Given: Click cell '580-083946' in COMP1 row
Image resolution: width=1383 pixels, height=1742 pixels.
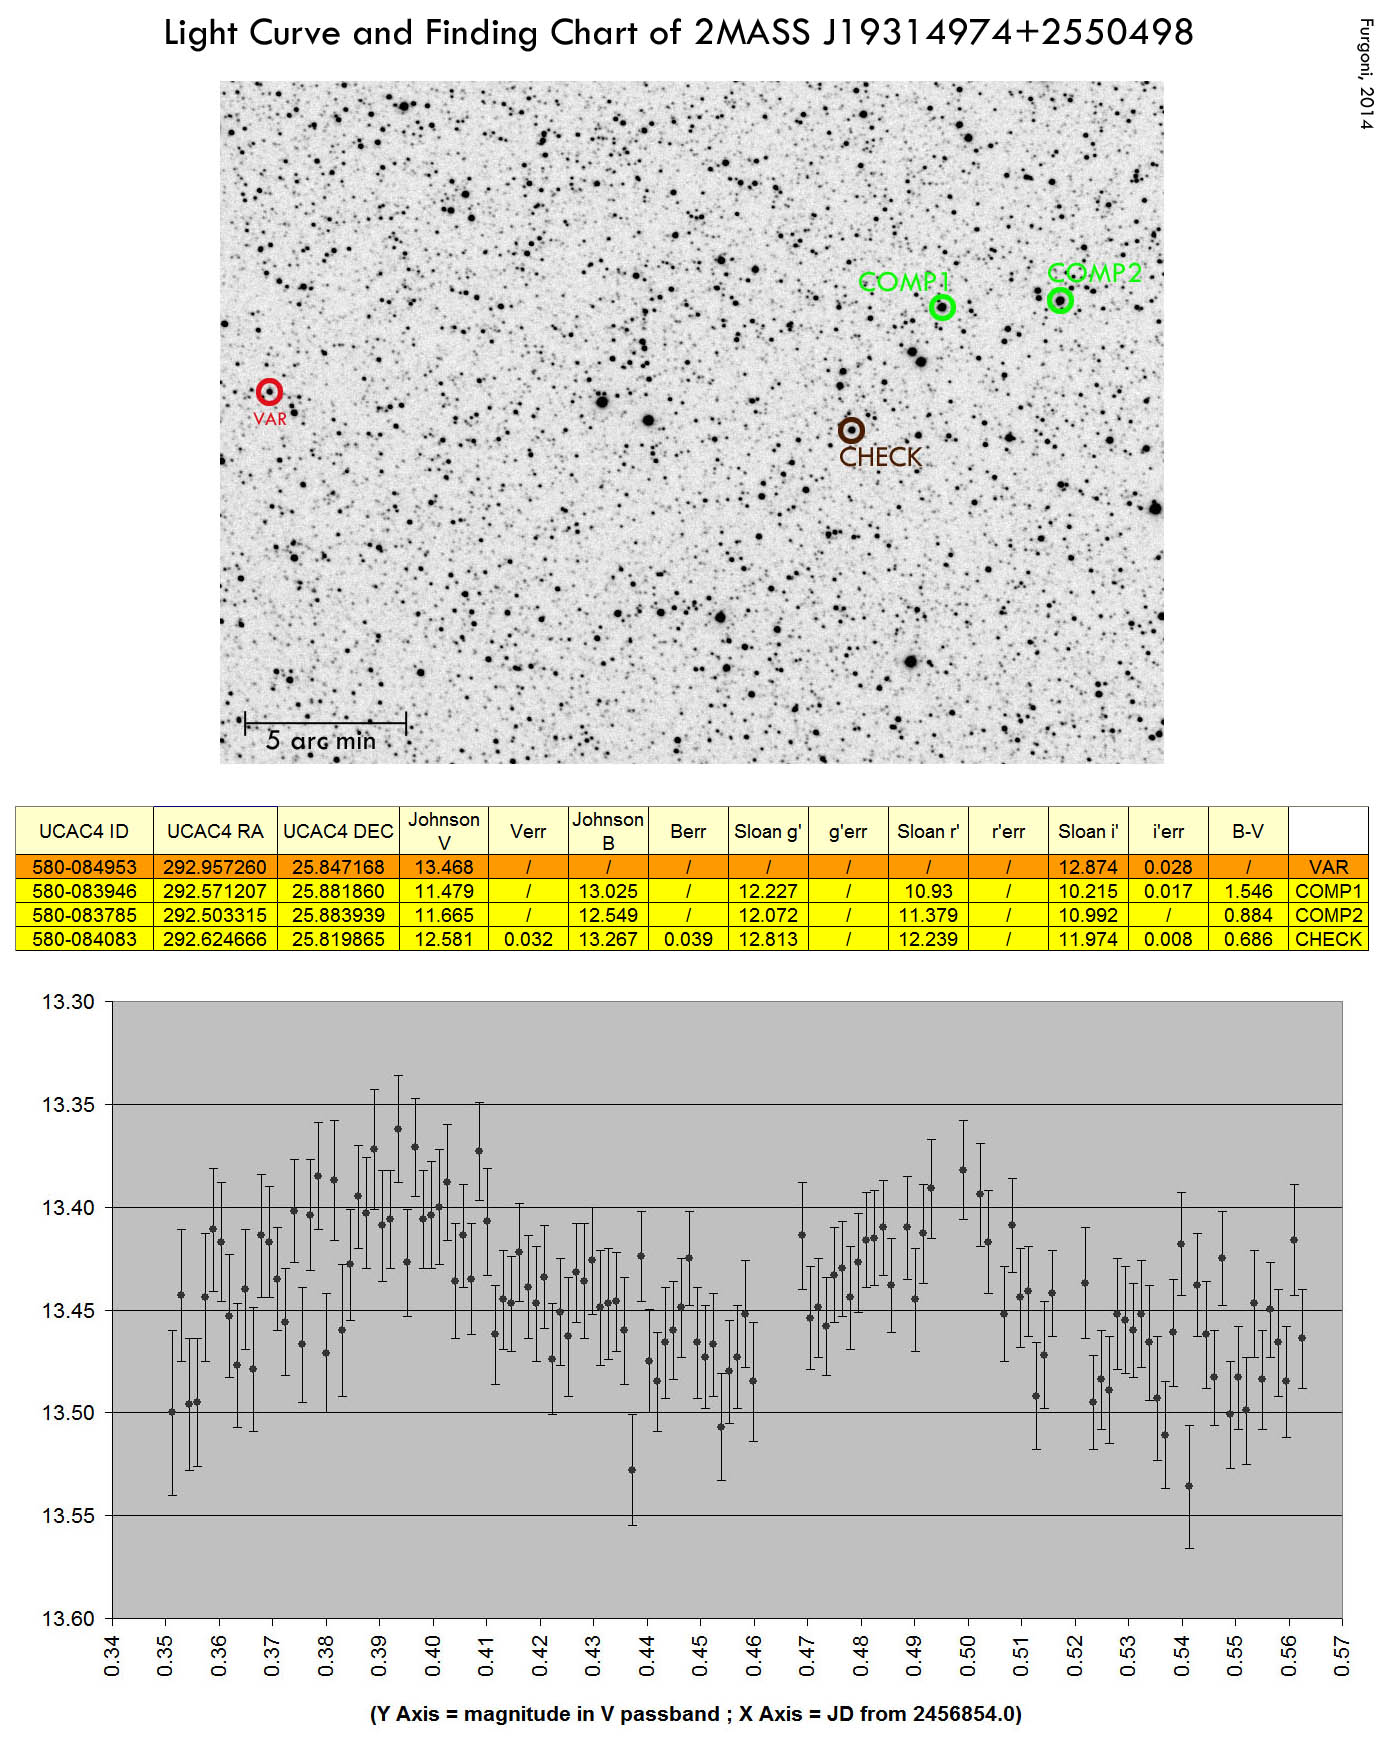Looking at the screenshot, I should click(84, 891).
